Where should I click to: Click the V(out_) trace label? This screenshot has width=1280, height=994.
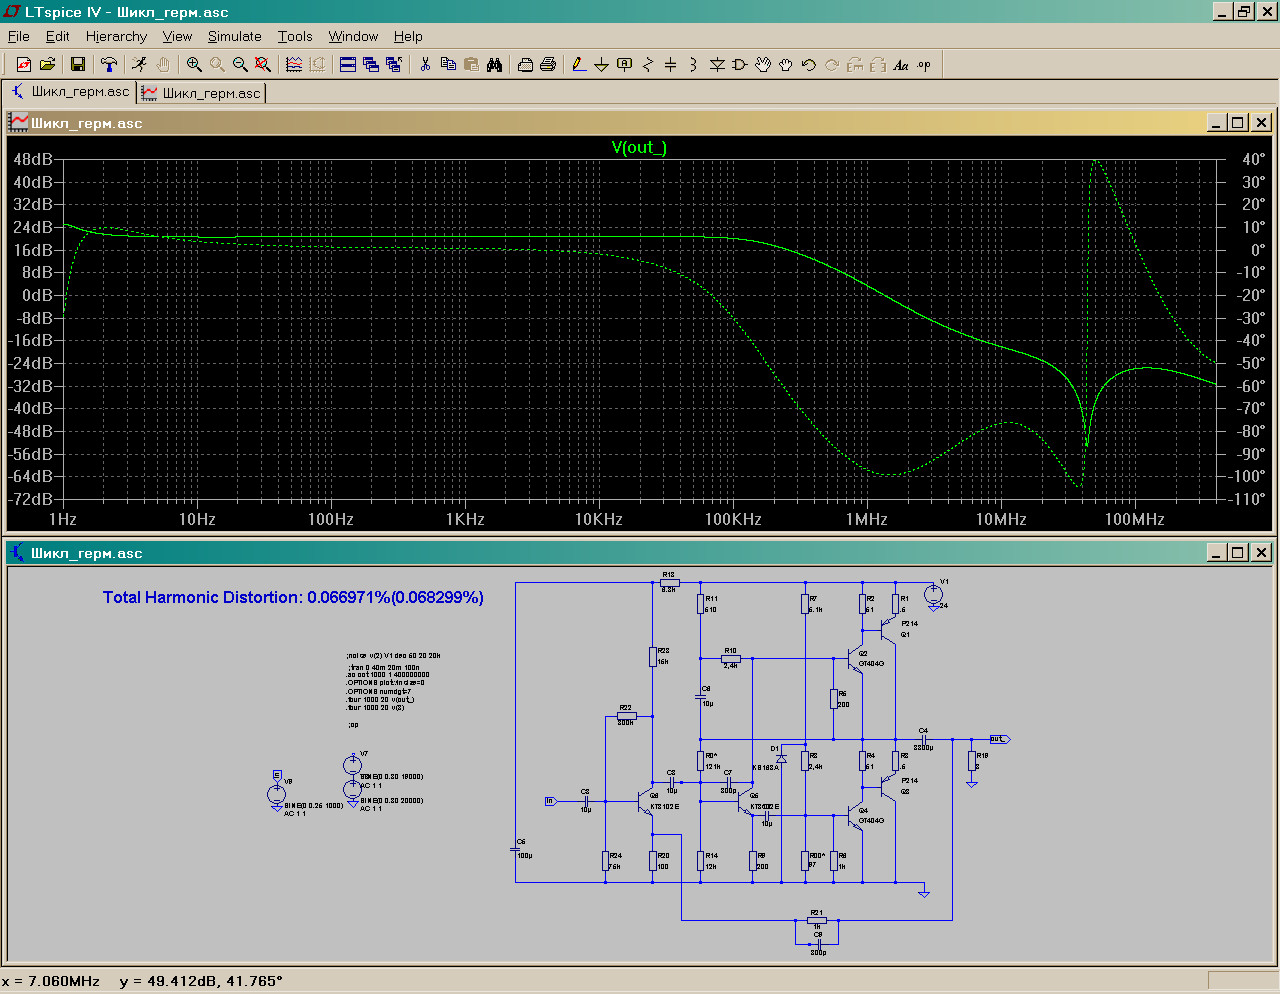click(639, 147)
